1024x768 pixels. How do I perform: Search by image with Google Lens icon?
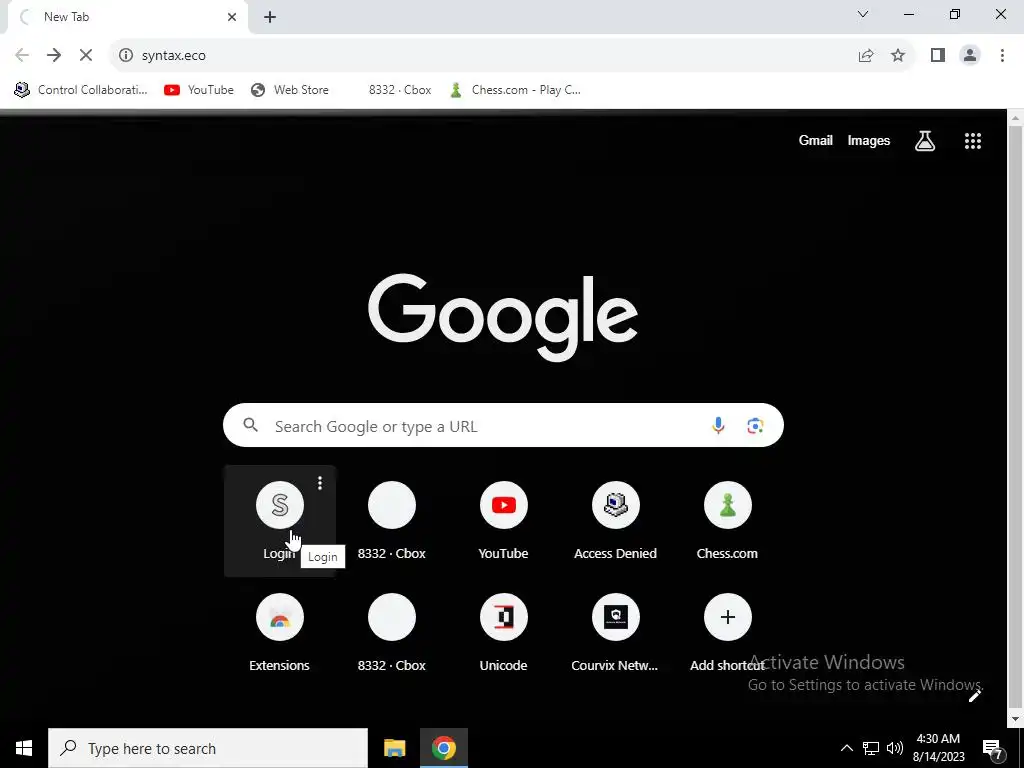point(755,426)
